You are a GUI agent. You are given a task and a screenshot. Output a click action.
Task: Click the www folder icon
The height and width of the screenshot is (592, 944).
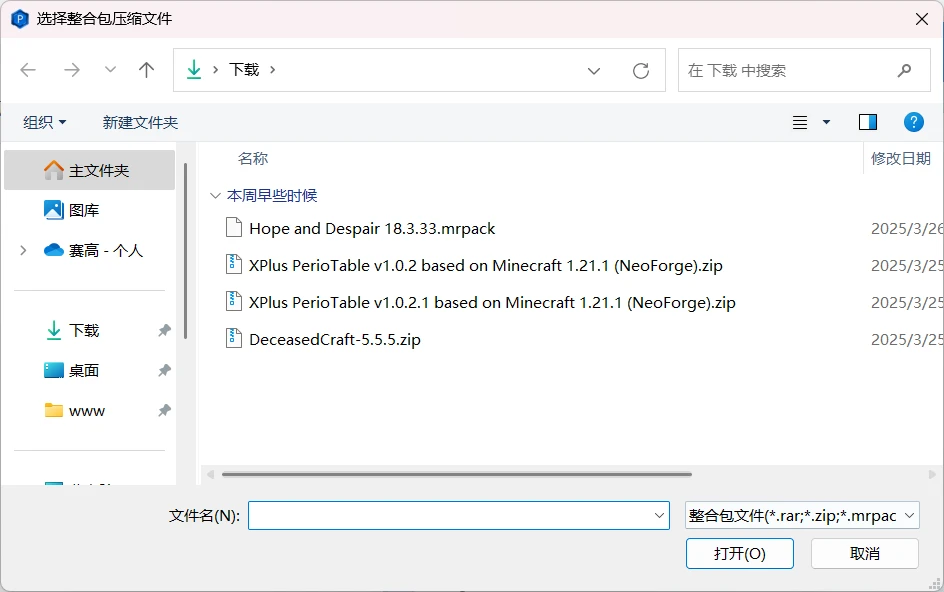coord(54,410)
